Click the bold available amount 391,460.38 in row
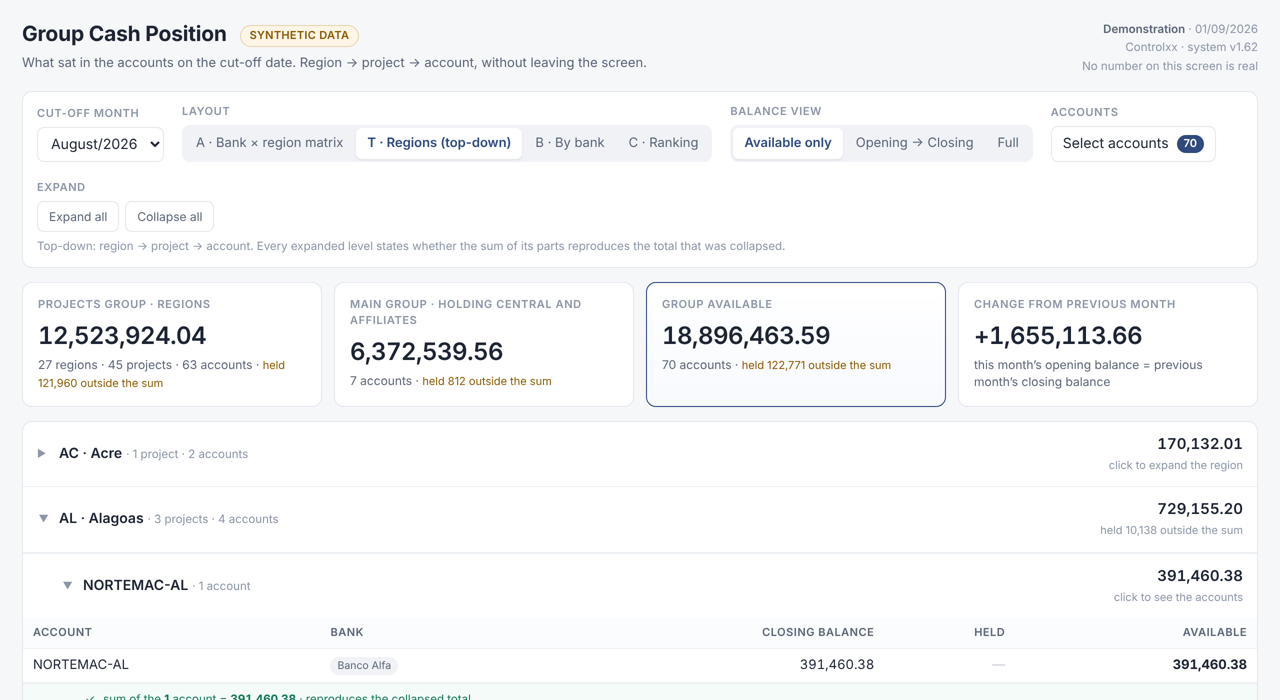 pos(1210,664)
